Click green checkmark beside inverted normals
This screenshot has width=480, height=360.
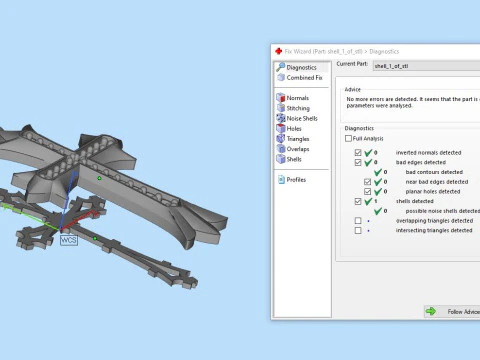368,153
